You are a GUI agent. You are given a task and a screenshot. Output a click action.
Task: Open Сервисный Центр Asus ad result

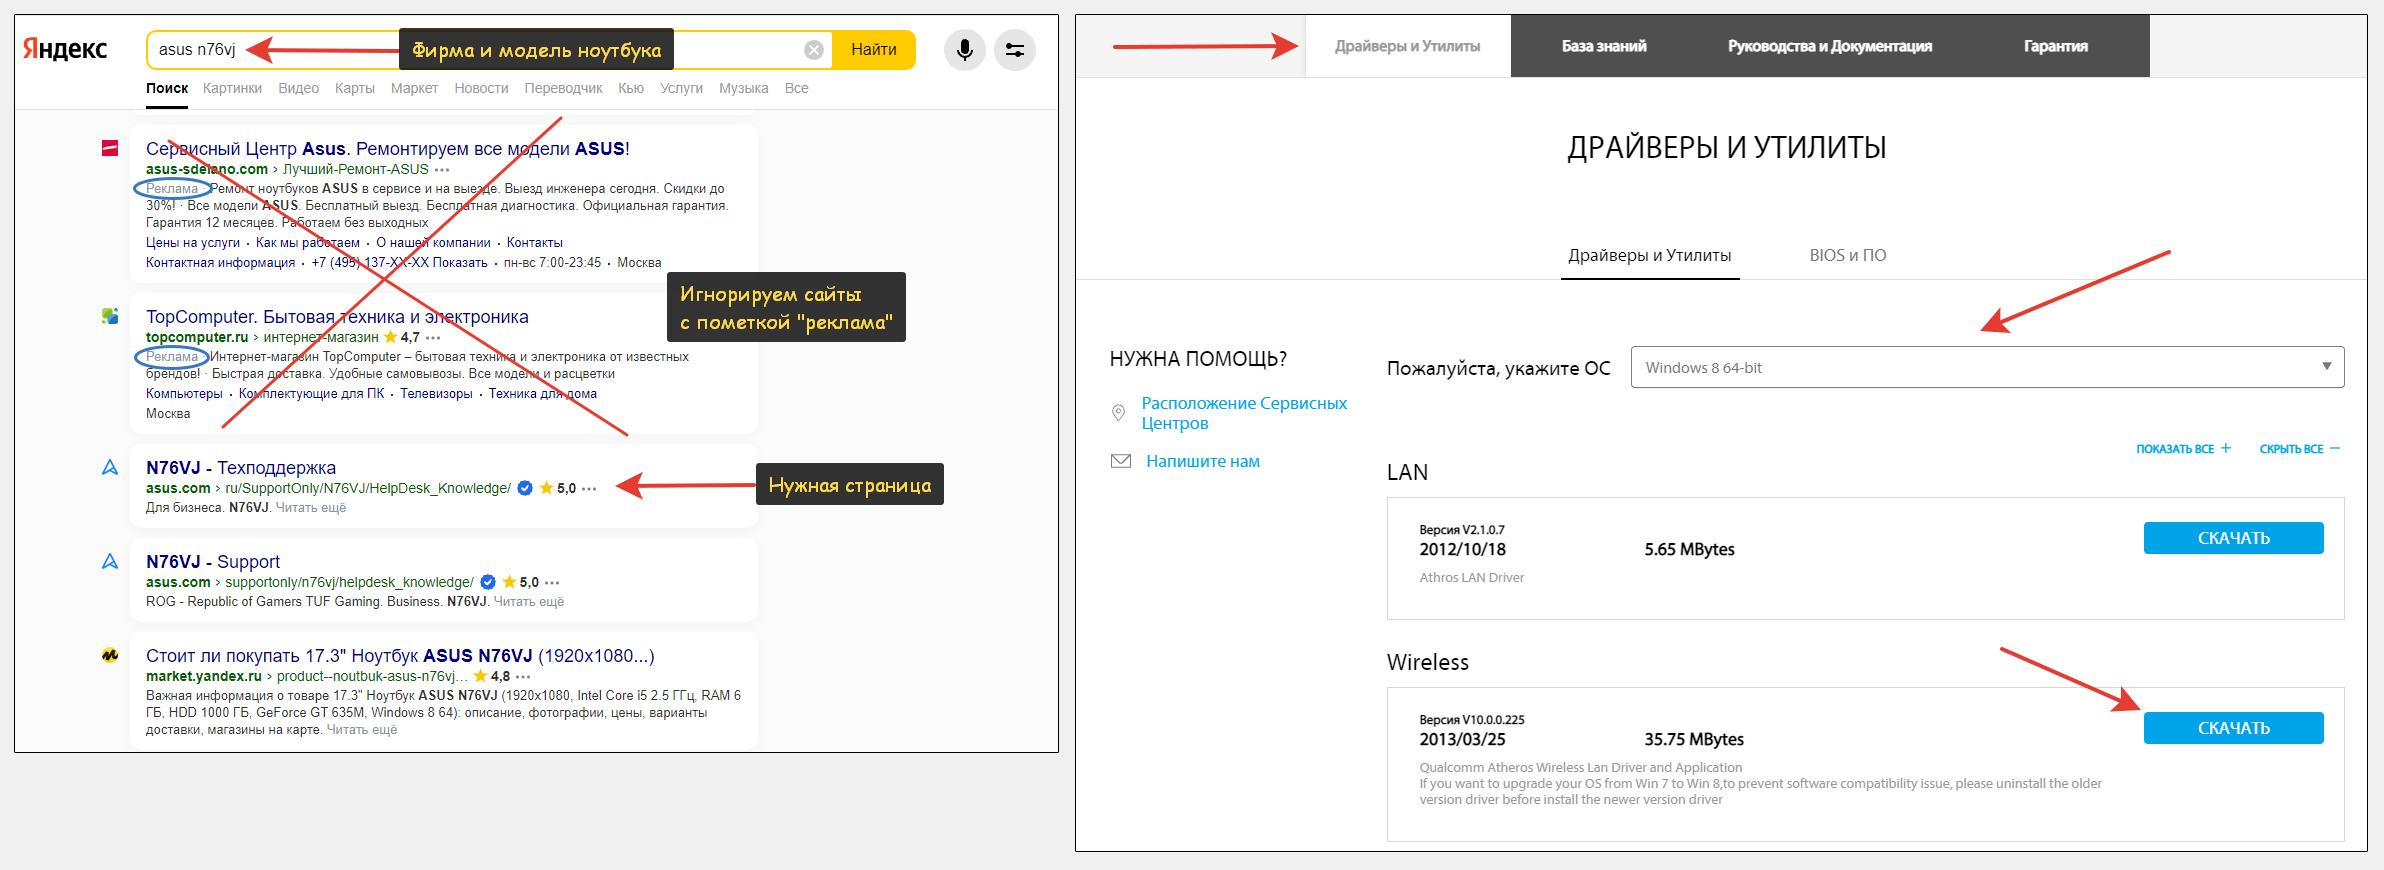pos(388,149)
